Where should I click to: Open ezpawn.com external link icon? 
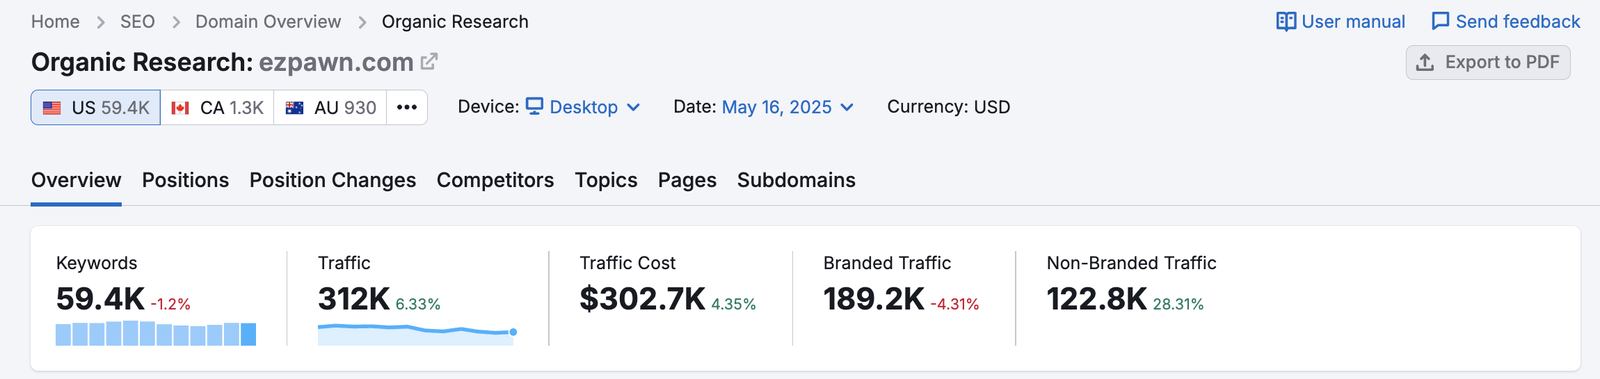tap(429, 62)
